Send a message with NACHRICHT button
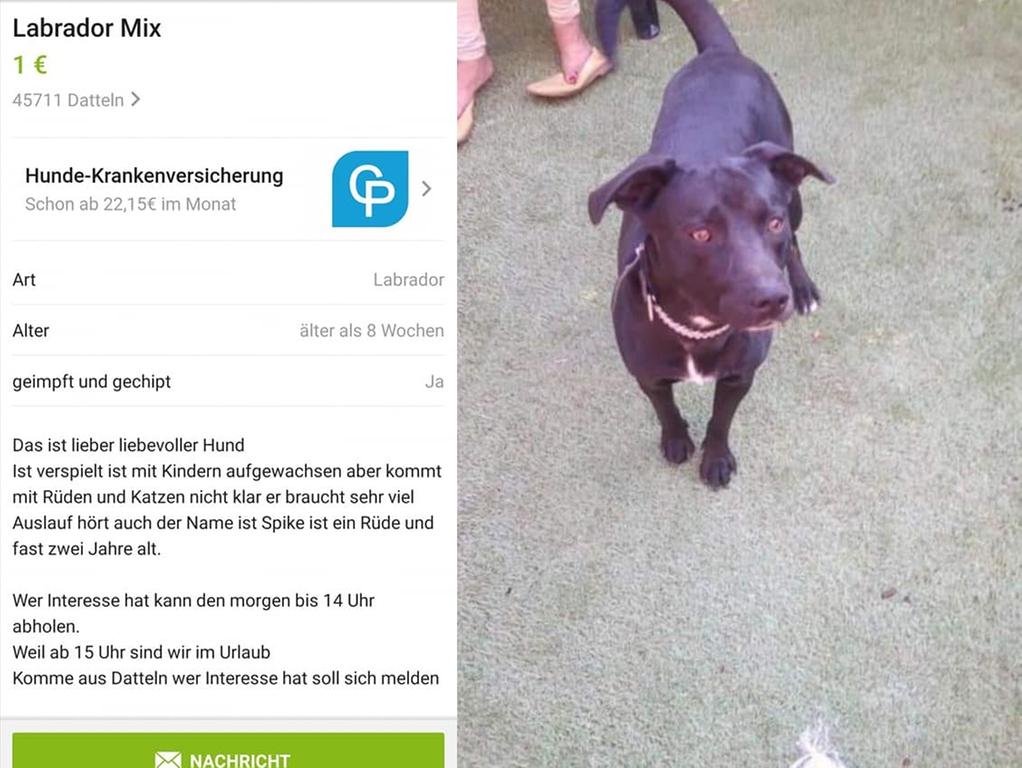Viewport: 1022px width, 768px height. pyautogui.click(x=228, y=750)
